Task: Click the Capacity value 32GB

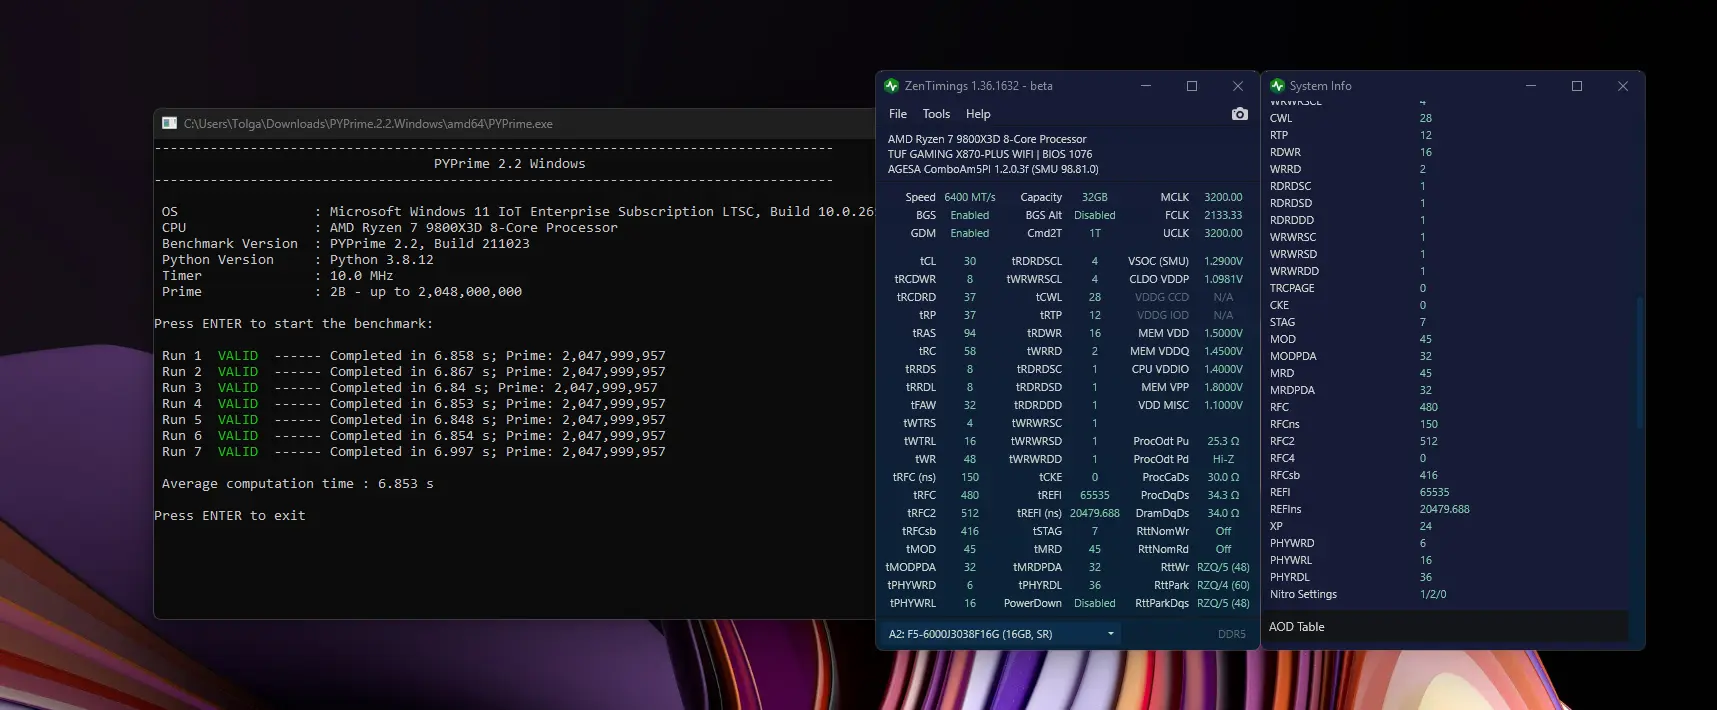Action: [x=1095, y=197]
